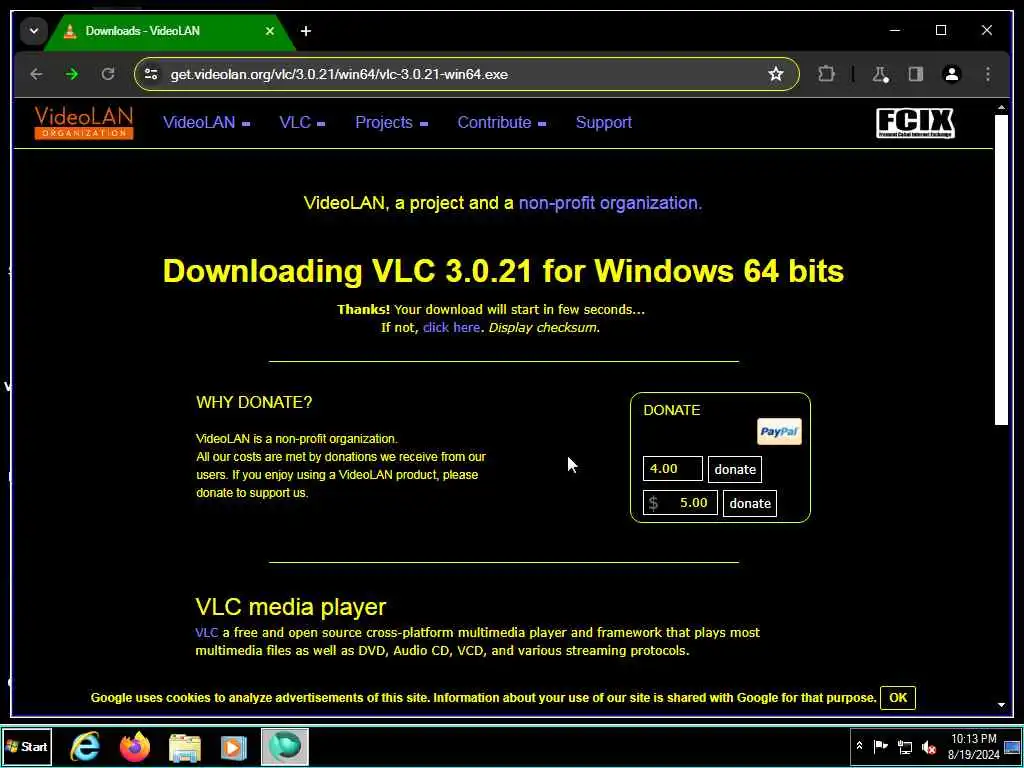
Task: Click the address bar URL
Action: tap(339, 74)
